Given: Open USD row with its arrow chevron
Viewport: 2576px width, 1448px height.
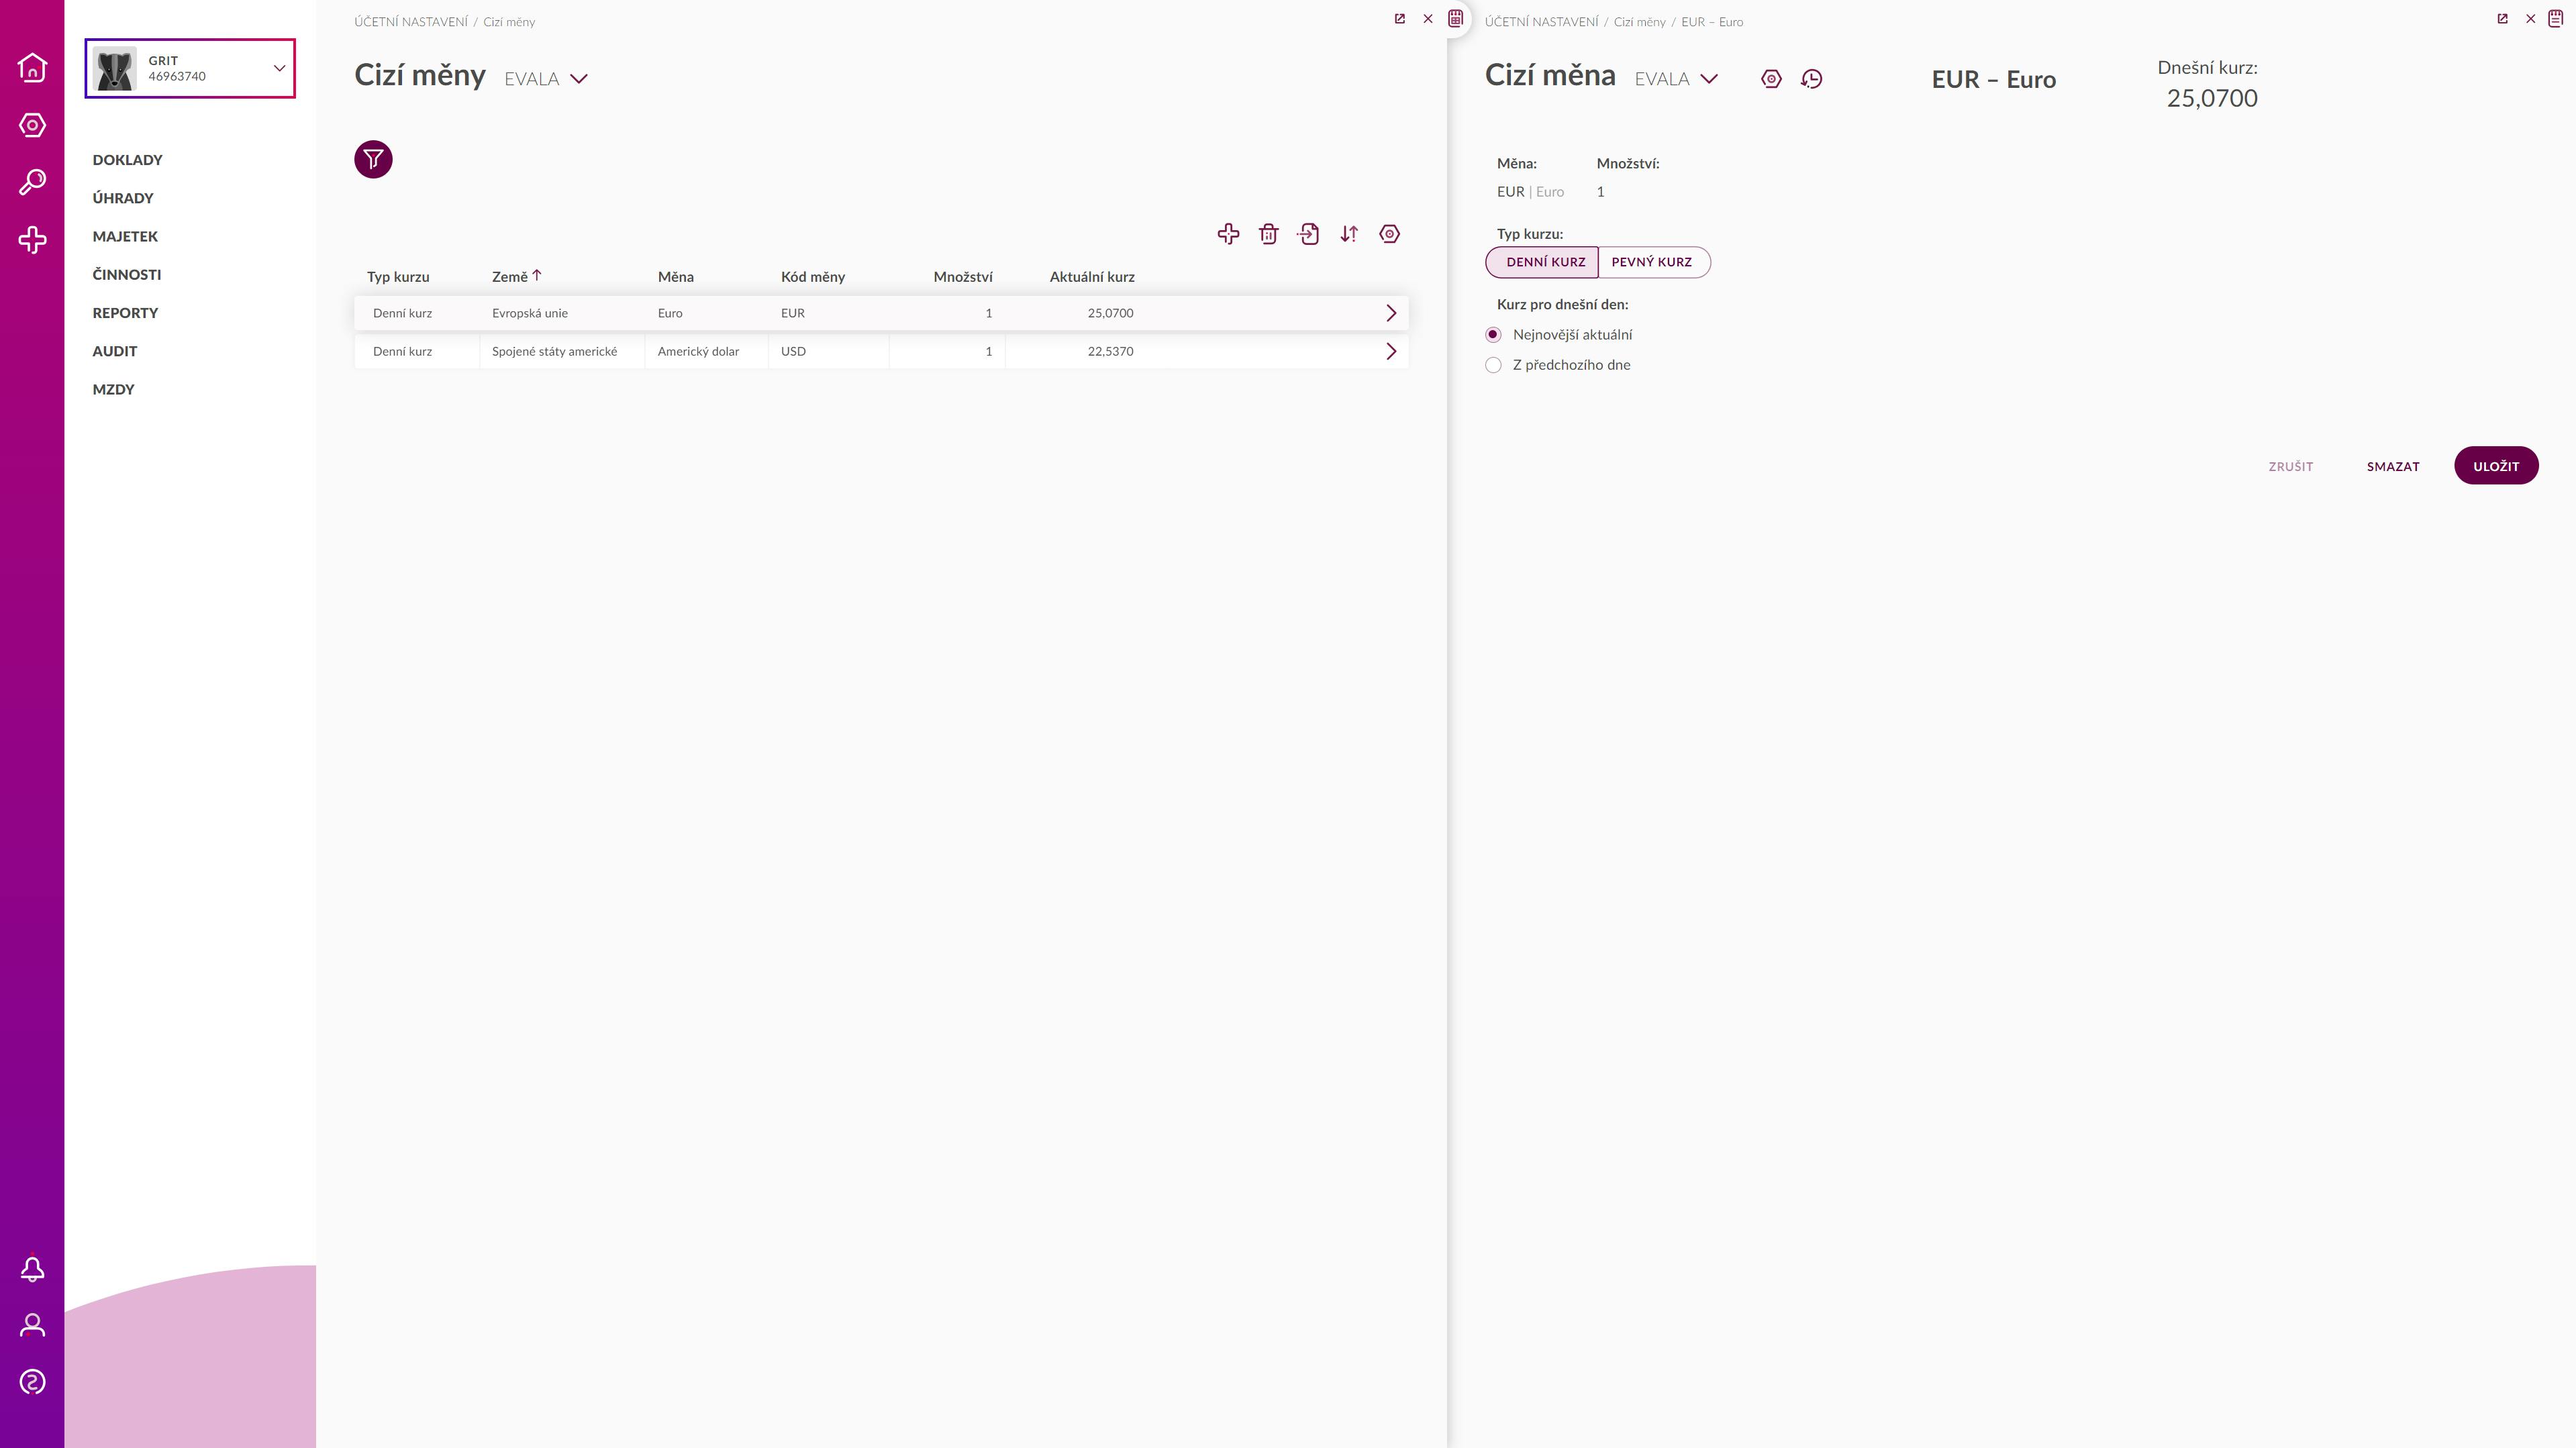Looking at the screenshot, I should pyautogui.click(x=1391, y=351).
